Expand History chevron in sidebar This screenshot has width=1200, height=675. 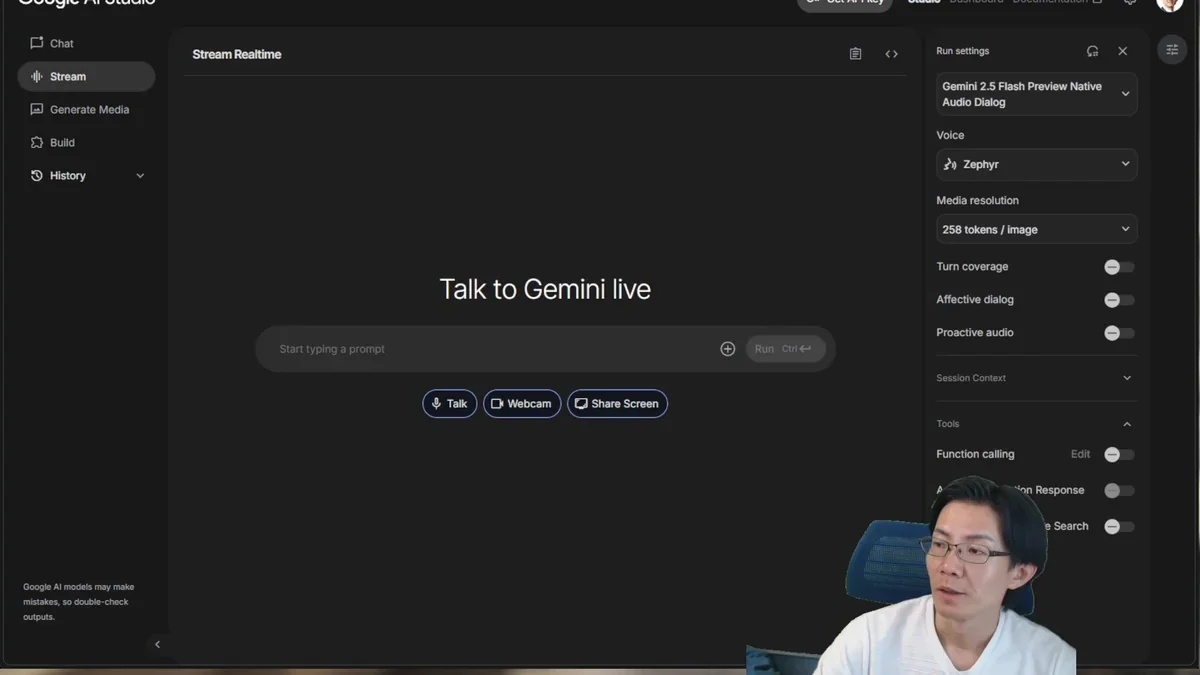pyautogui.click(x=140, y=176)
